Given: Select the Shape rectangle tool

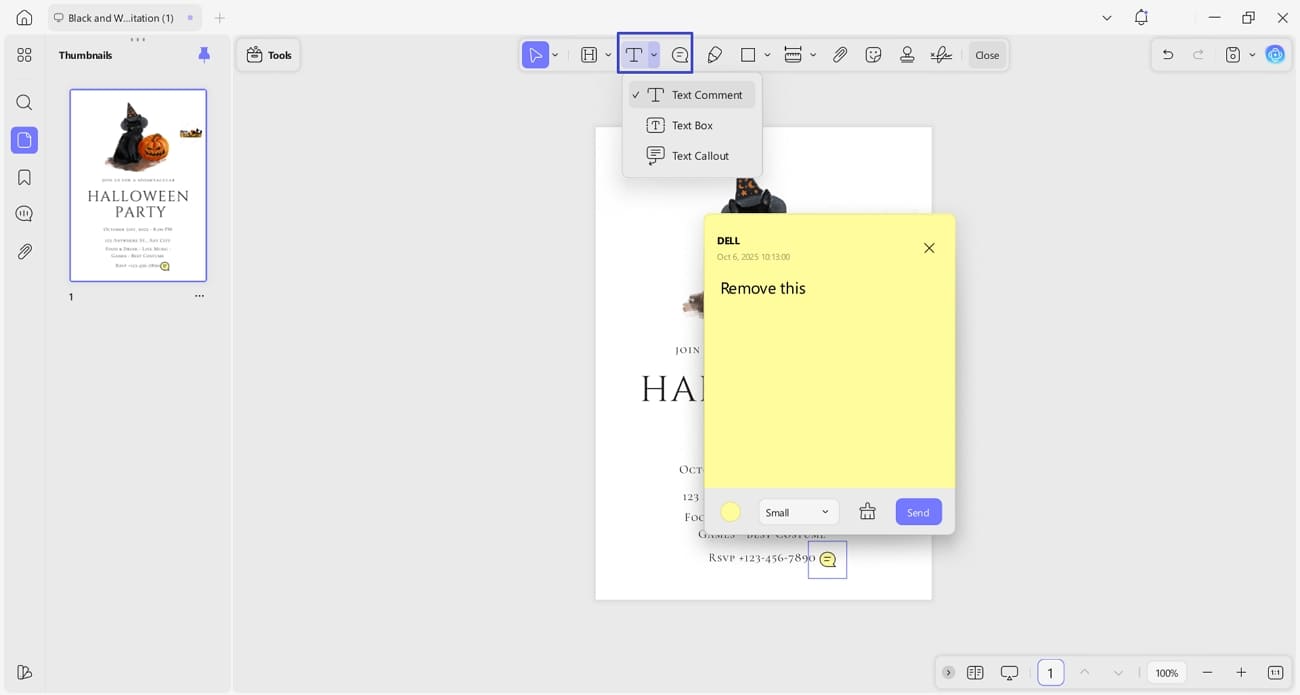Looking at the screenshot, I should tap(748, 54).
